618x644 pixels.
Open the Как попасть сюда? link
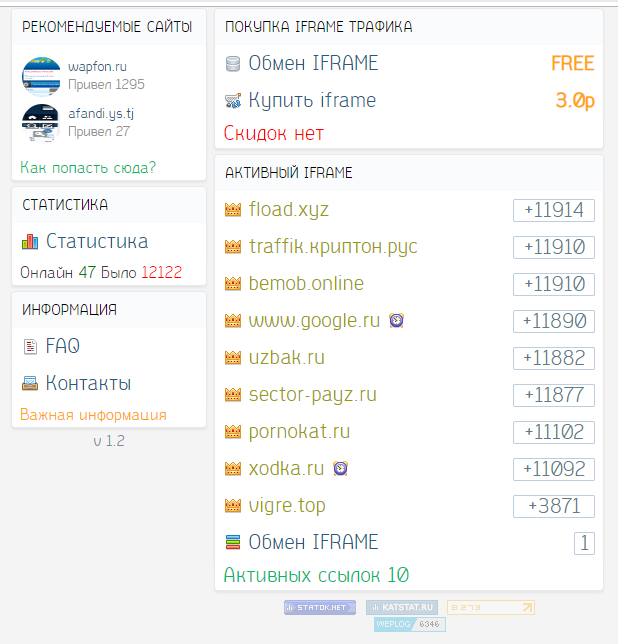coord(88,167)
